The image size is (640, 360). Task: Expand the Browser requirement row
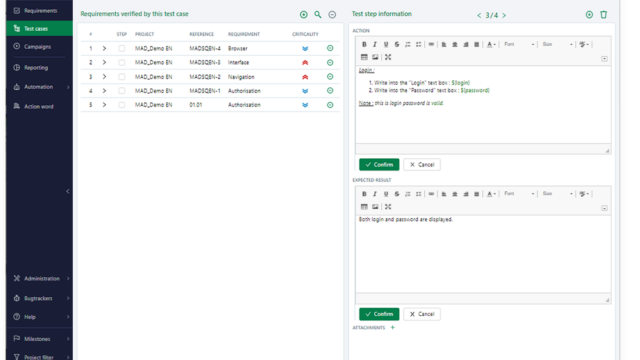[104, 49]
